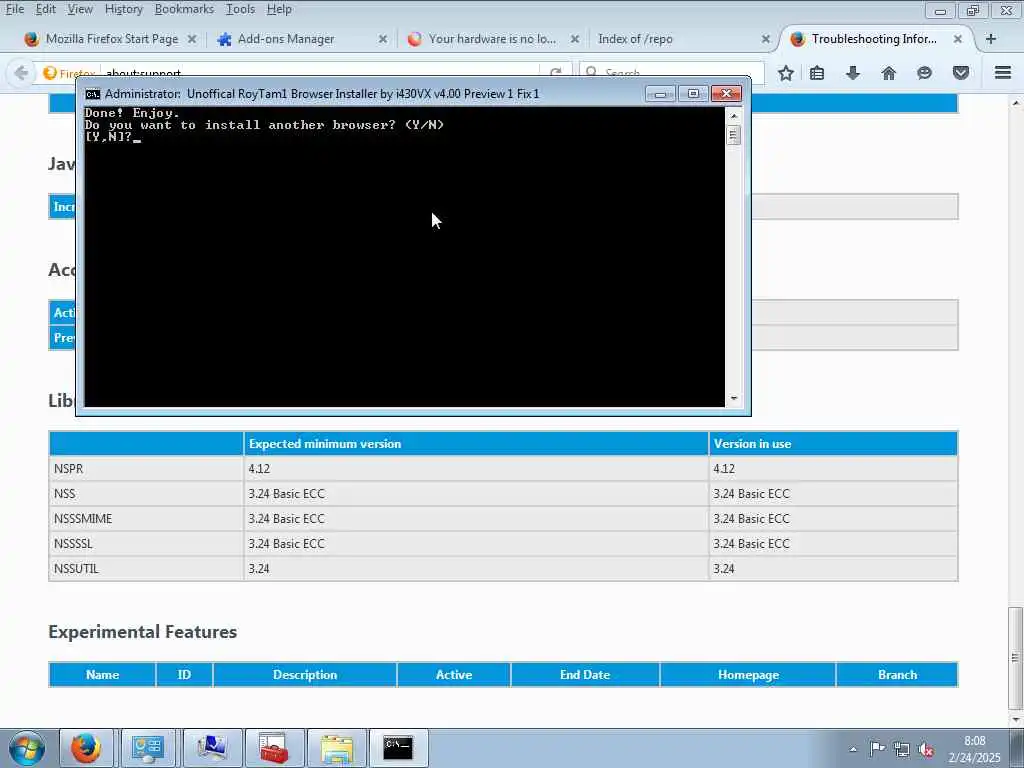
Task: Show hidden tray icons arrow
Action: [x=853, y=749]
